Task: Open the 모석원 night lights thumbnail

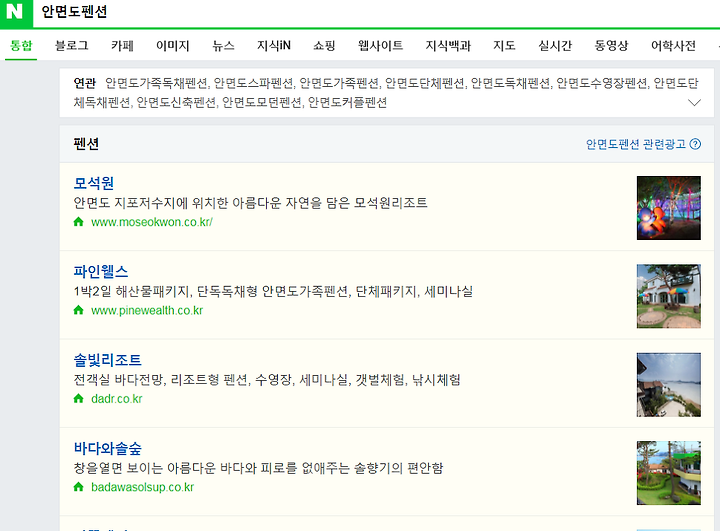Action: (669, 208)
